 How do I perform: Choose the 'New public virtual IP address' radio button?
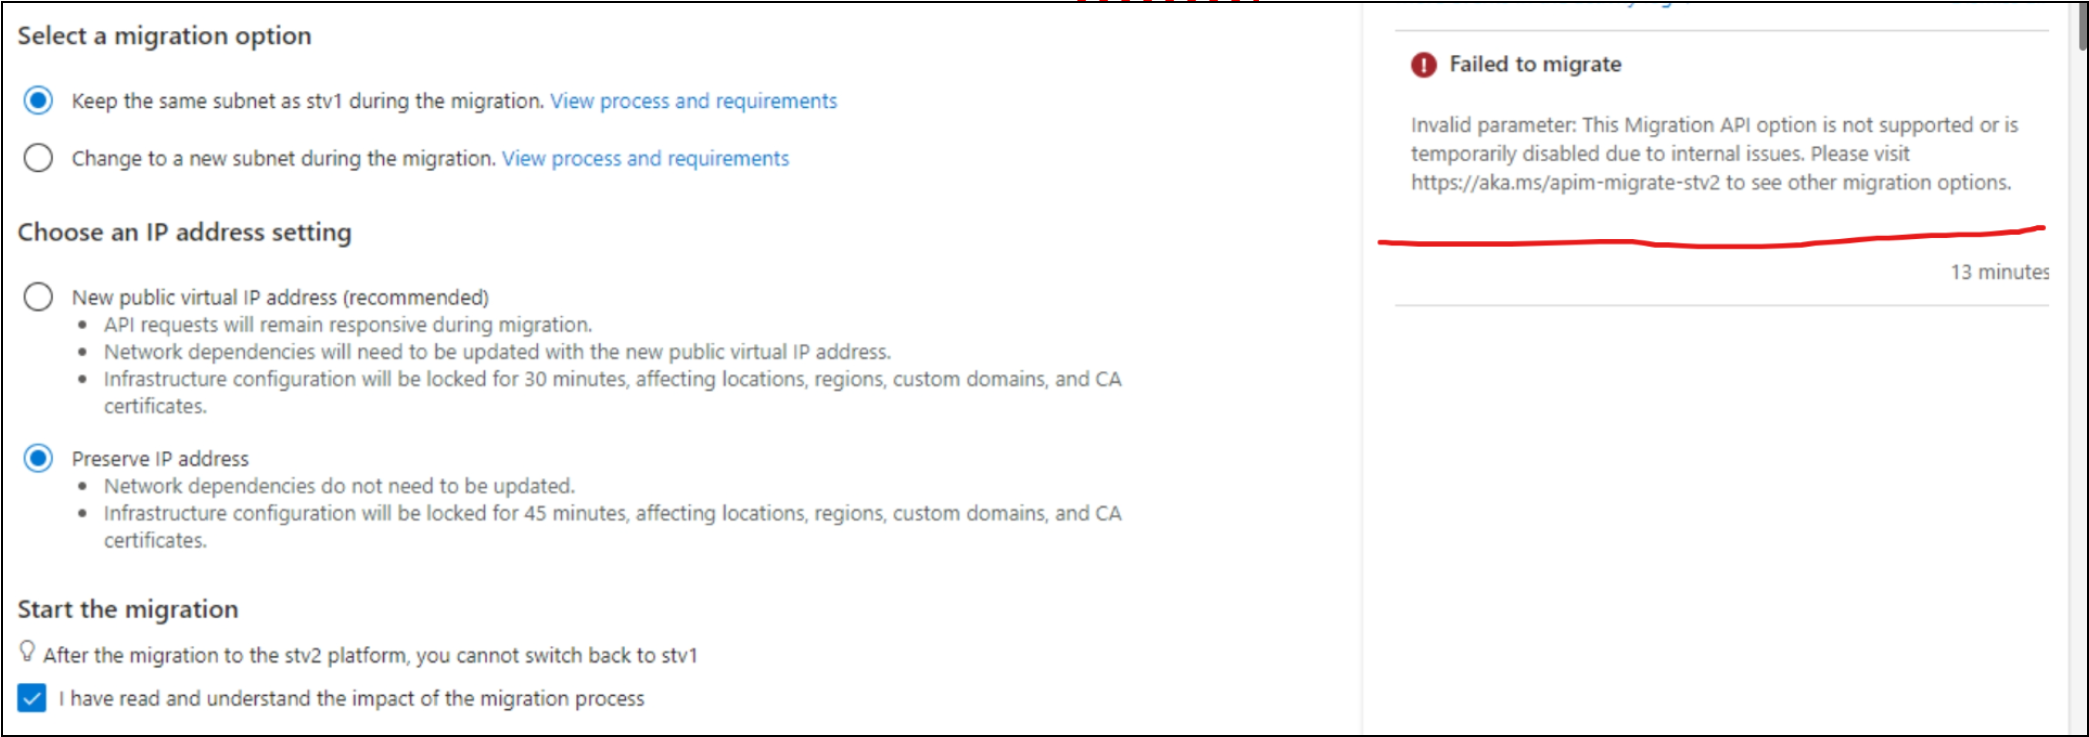tap(38, 297)
